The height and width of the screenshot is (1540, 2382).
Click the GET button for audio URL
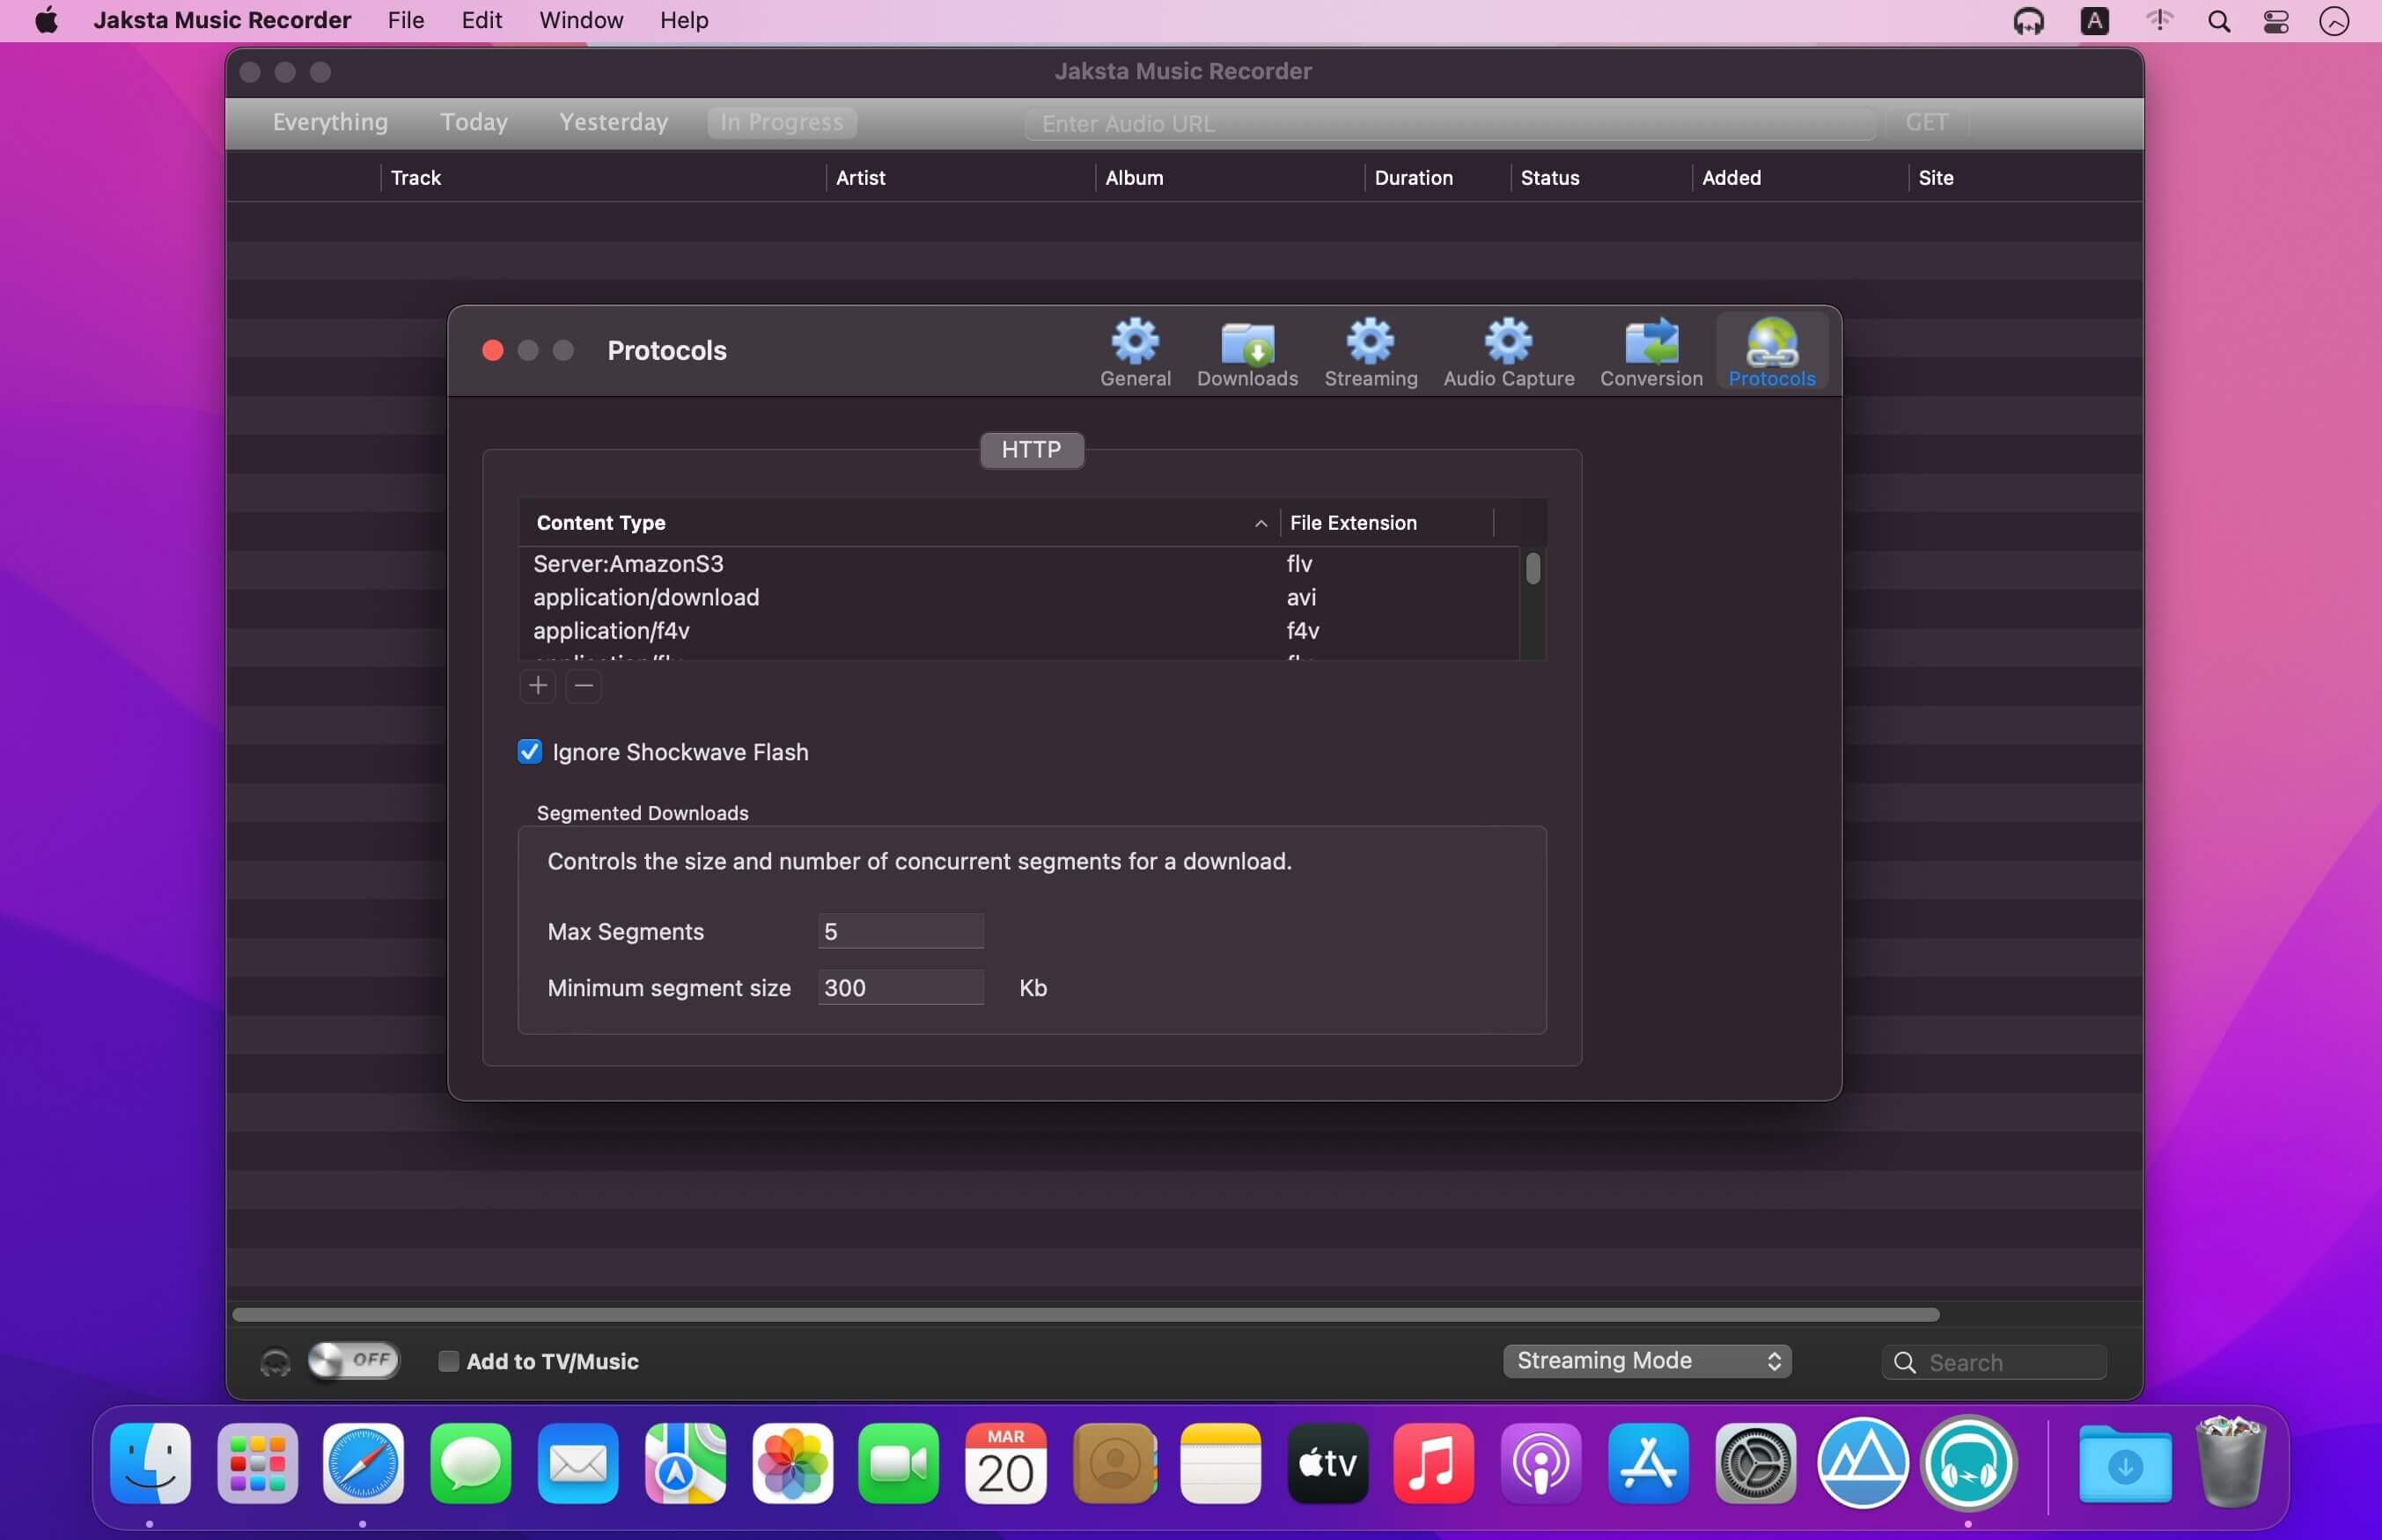tap(1925, 120)
